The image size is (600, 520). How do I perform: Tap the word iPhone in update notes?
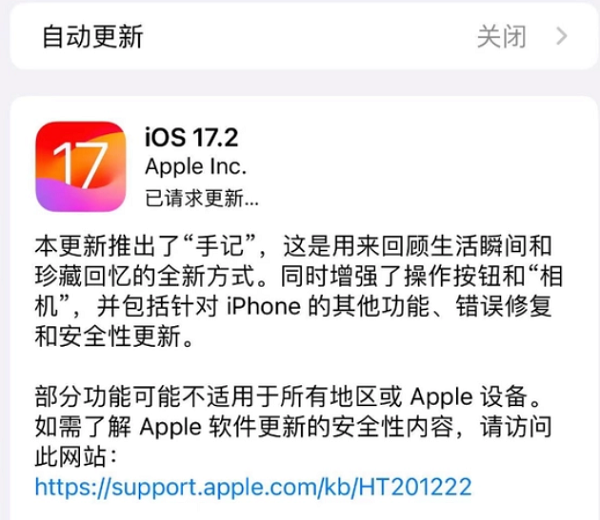[264, 306]
